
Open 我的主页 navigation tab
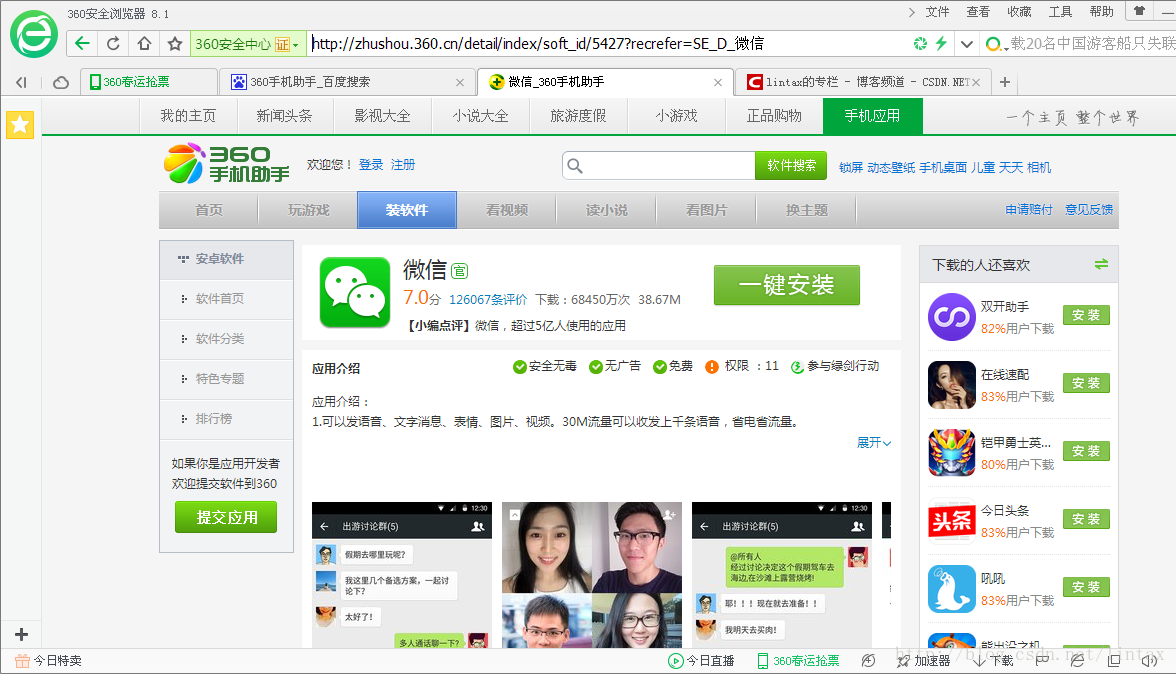[188, 116]
